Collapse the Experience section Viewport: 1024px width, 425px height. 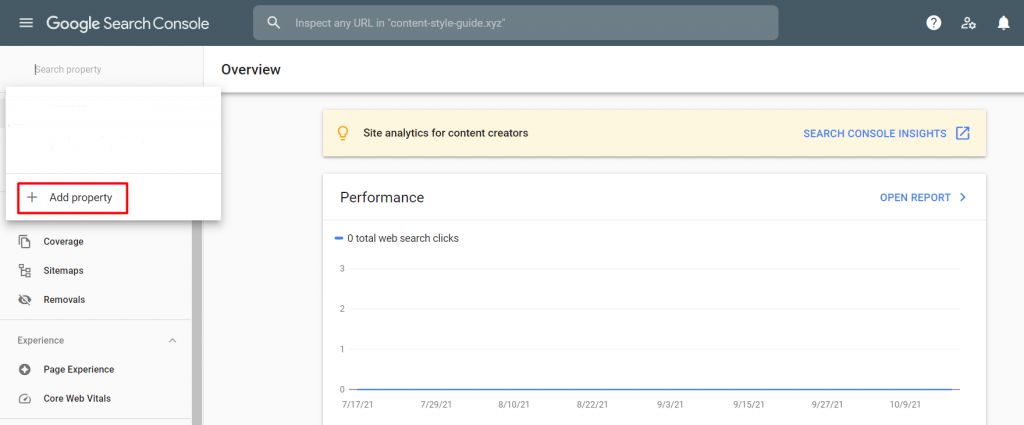pyautogui.click(x=172, y=340)
